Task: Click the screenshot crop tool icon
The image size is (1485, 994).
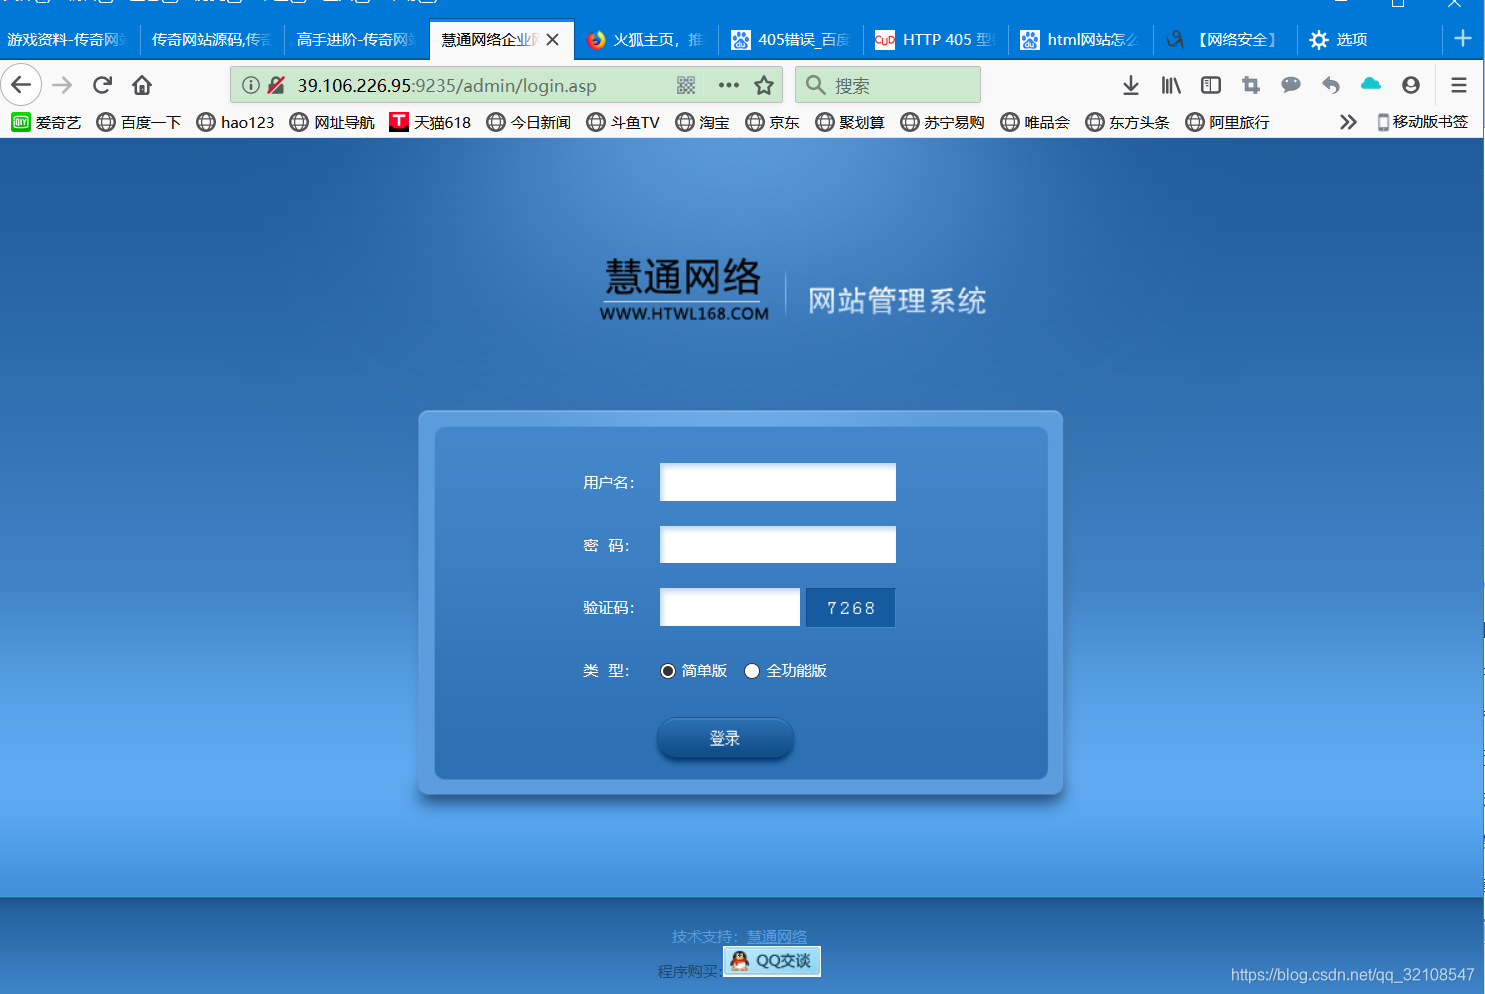Action: pyautogui.click(x=1251, y=85)
